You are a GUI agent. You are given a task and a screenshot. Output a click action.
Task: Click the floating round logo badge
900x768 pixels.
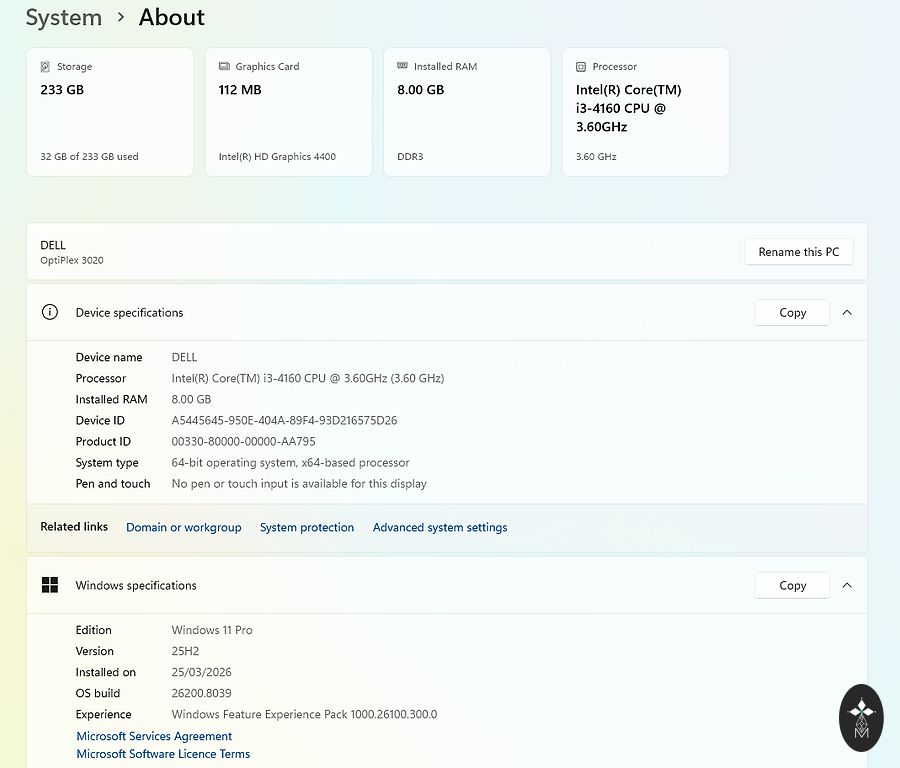(x=861, y=717)
